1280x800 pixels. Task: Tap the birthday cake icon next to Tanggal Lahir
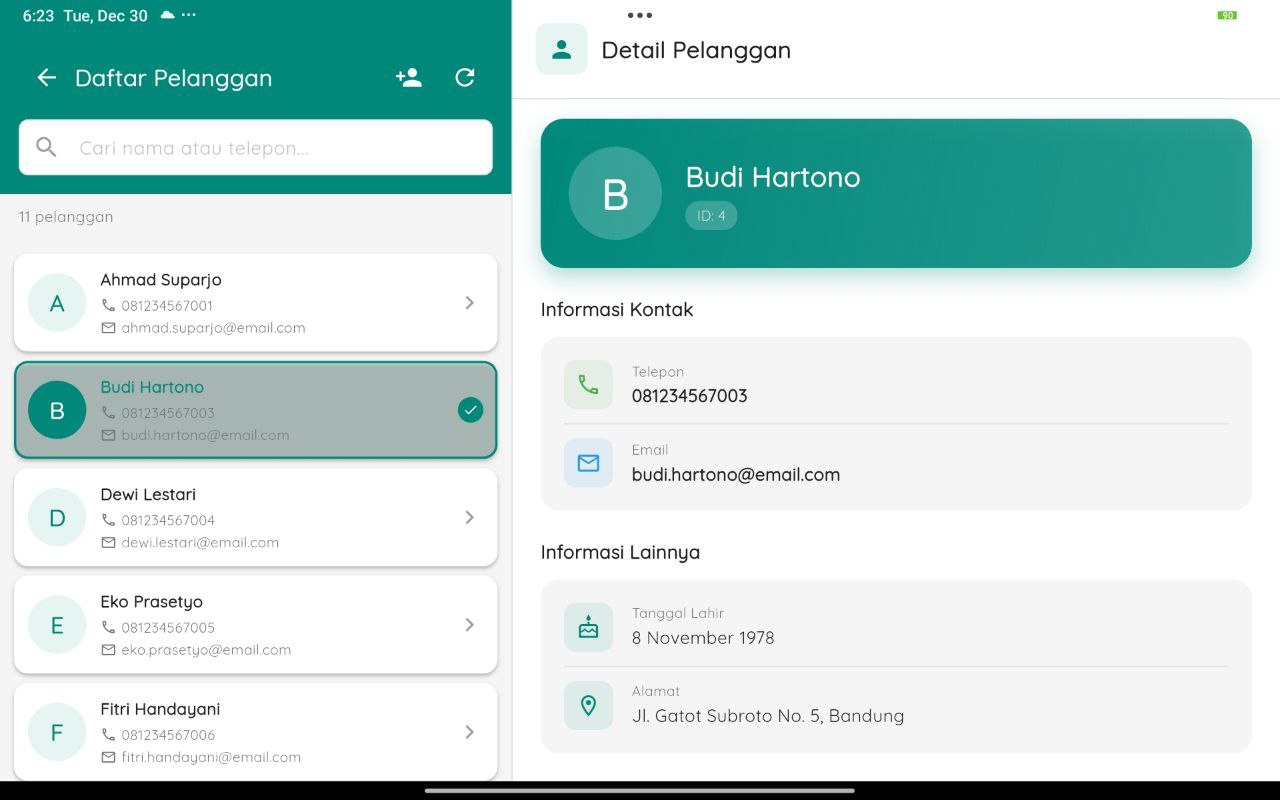coord(588,625)
